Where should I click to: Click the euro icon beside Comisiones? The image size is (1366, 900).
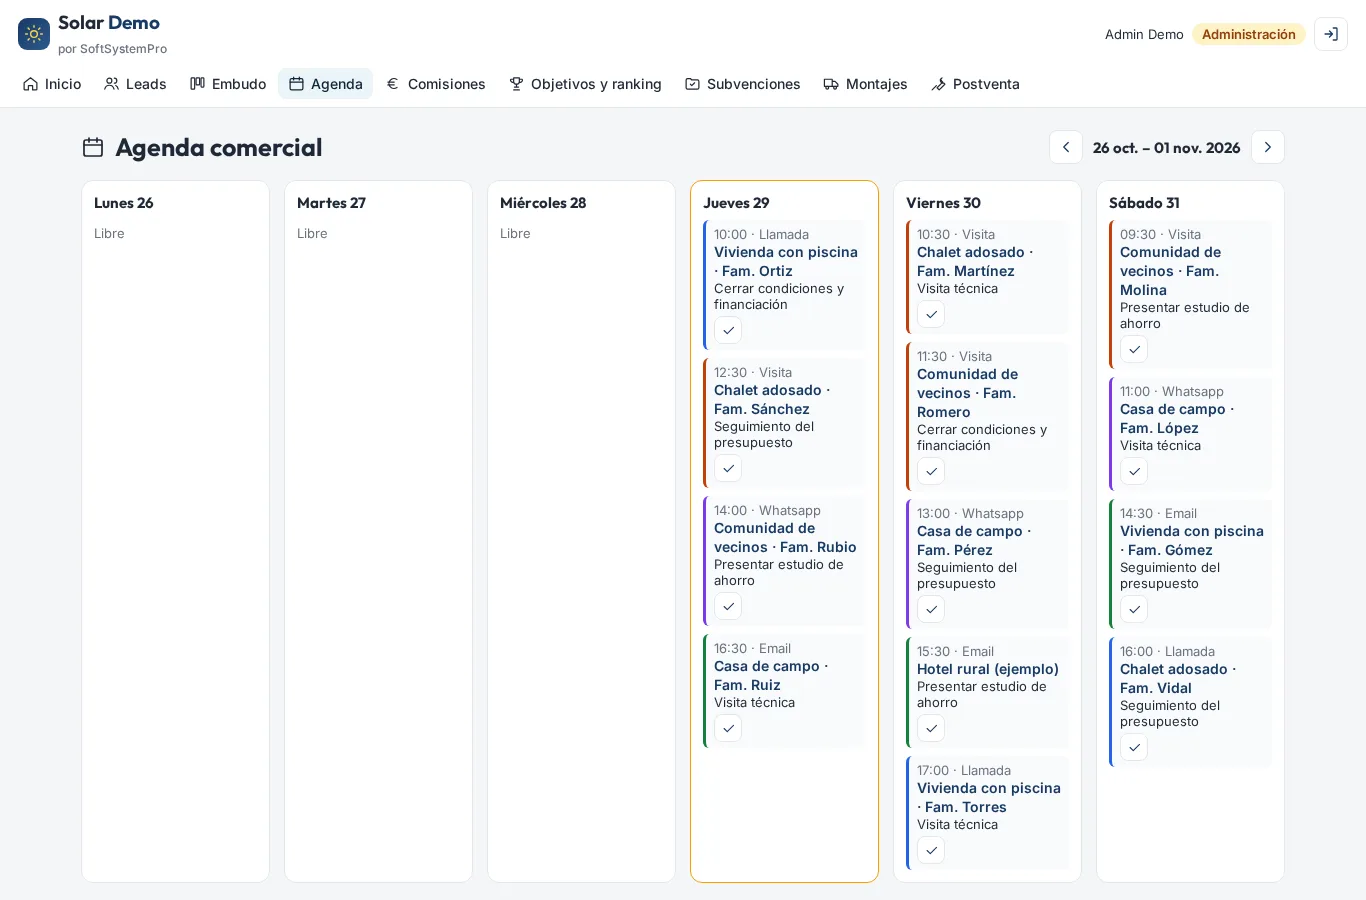393,84
